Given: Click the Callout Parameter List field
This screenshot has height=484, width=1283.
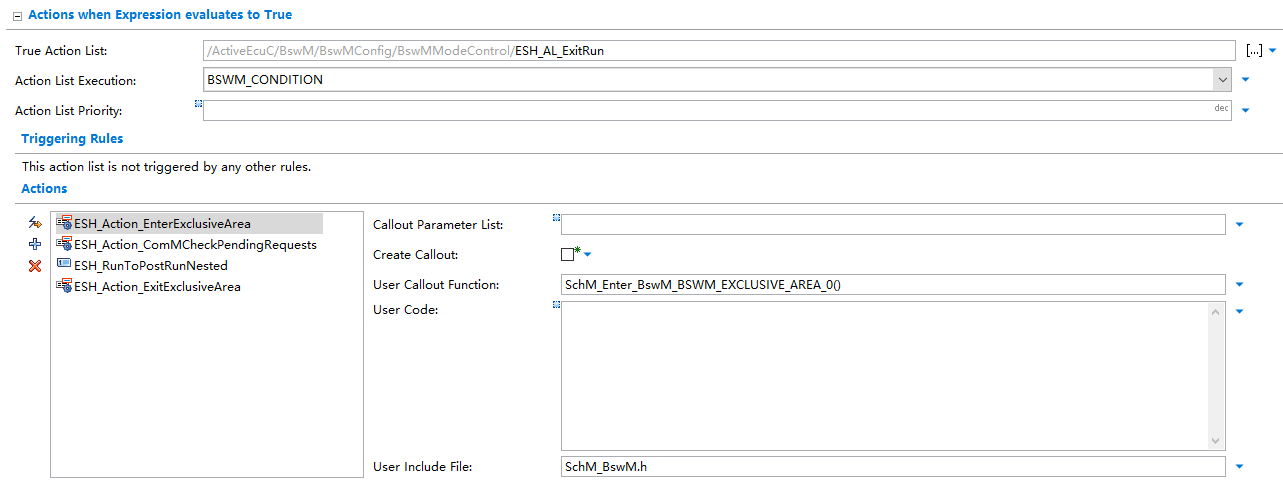Looking at the screenshot, I should pos(893,225).
